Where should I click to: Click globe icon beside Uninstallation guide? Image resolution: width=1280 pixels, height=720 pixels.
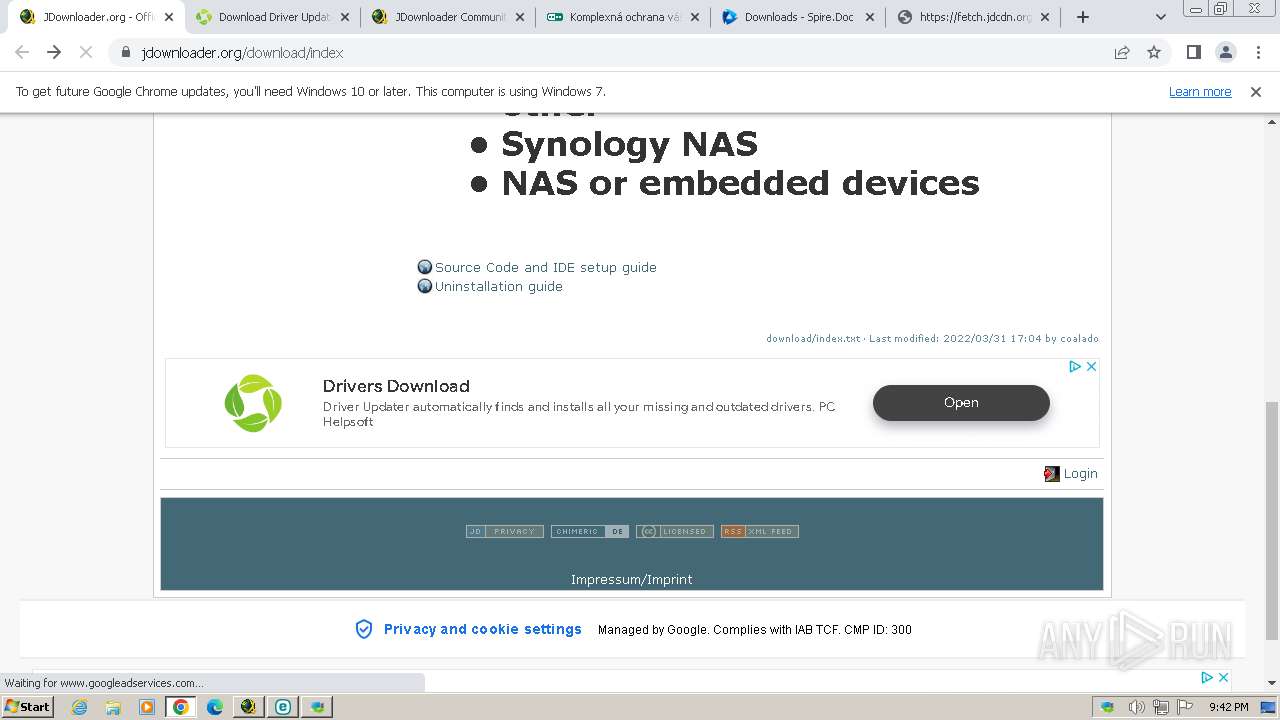tap(425, 286)
